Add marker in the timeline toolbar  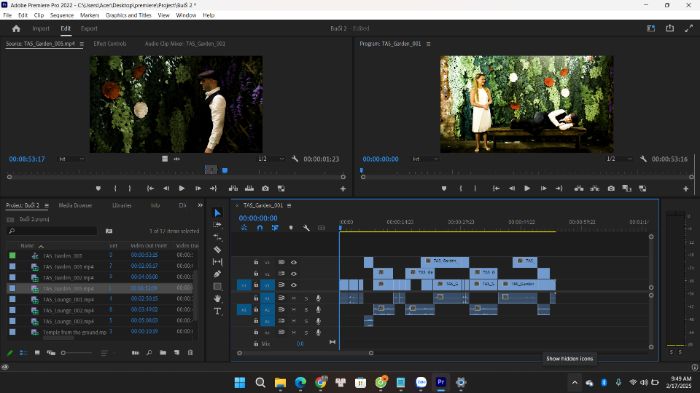coord(291,228)
